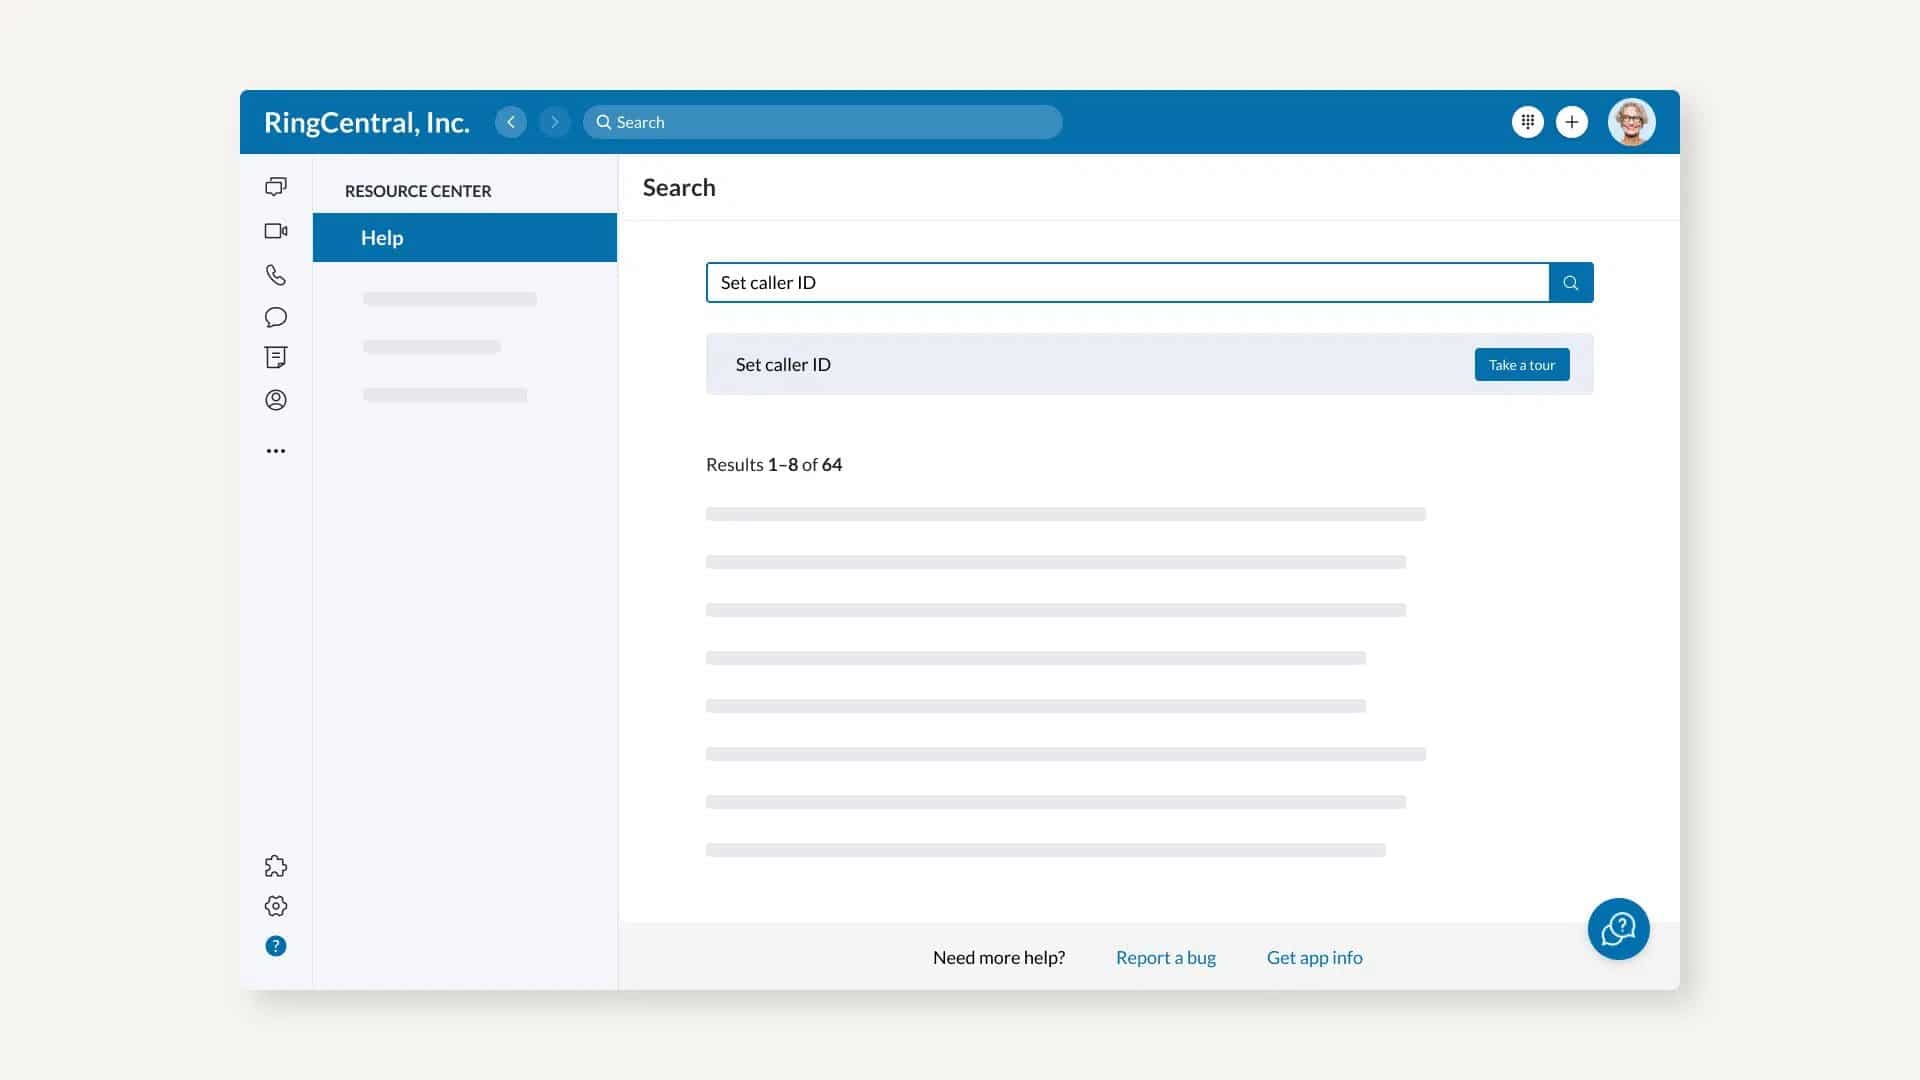Click Get app info link at bottom
This screenshot has width=1920, height=1080.
(x=1313, y=957)
